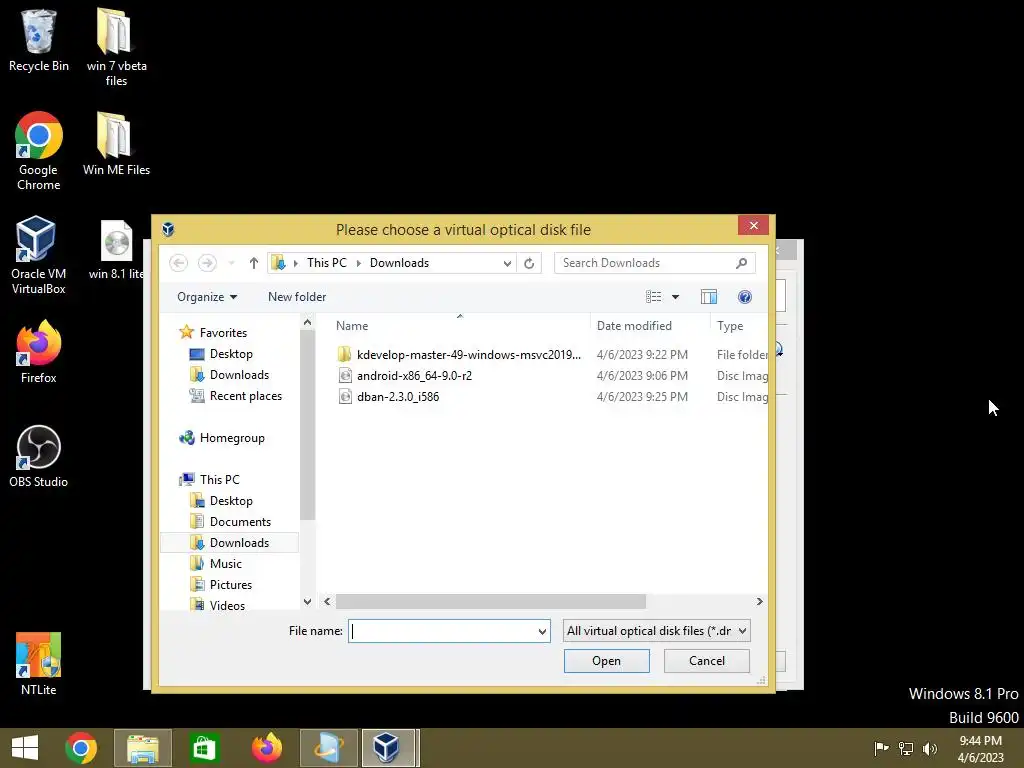Go forward using the dialog's forward arrow

point(207,263)
